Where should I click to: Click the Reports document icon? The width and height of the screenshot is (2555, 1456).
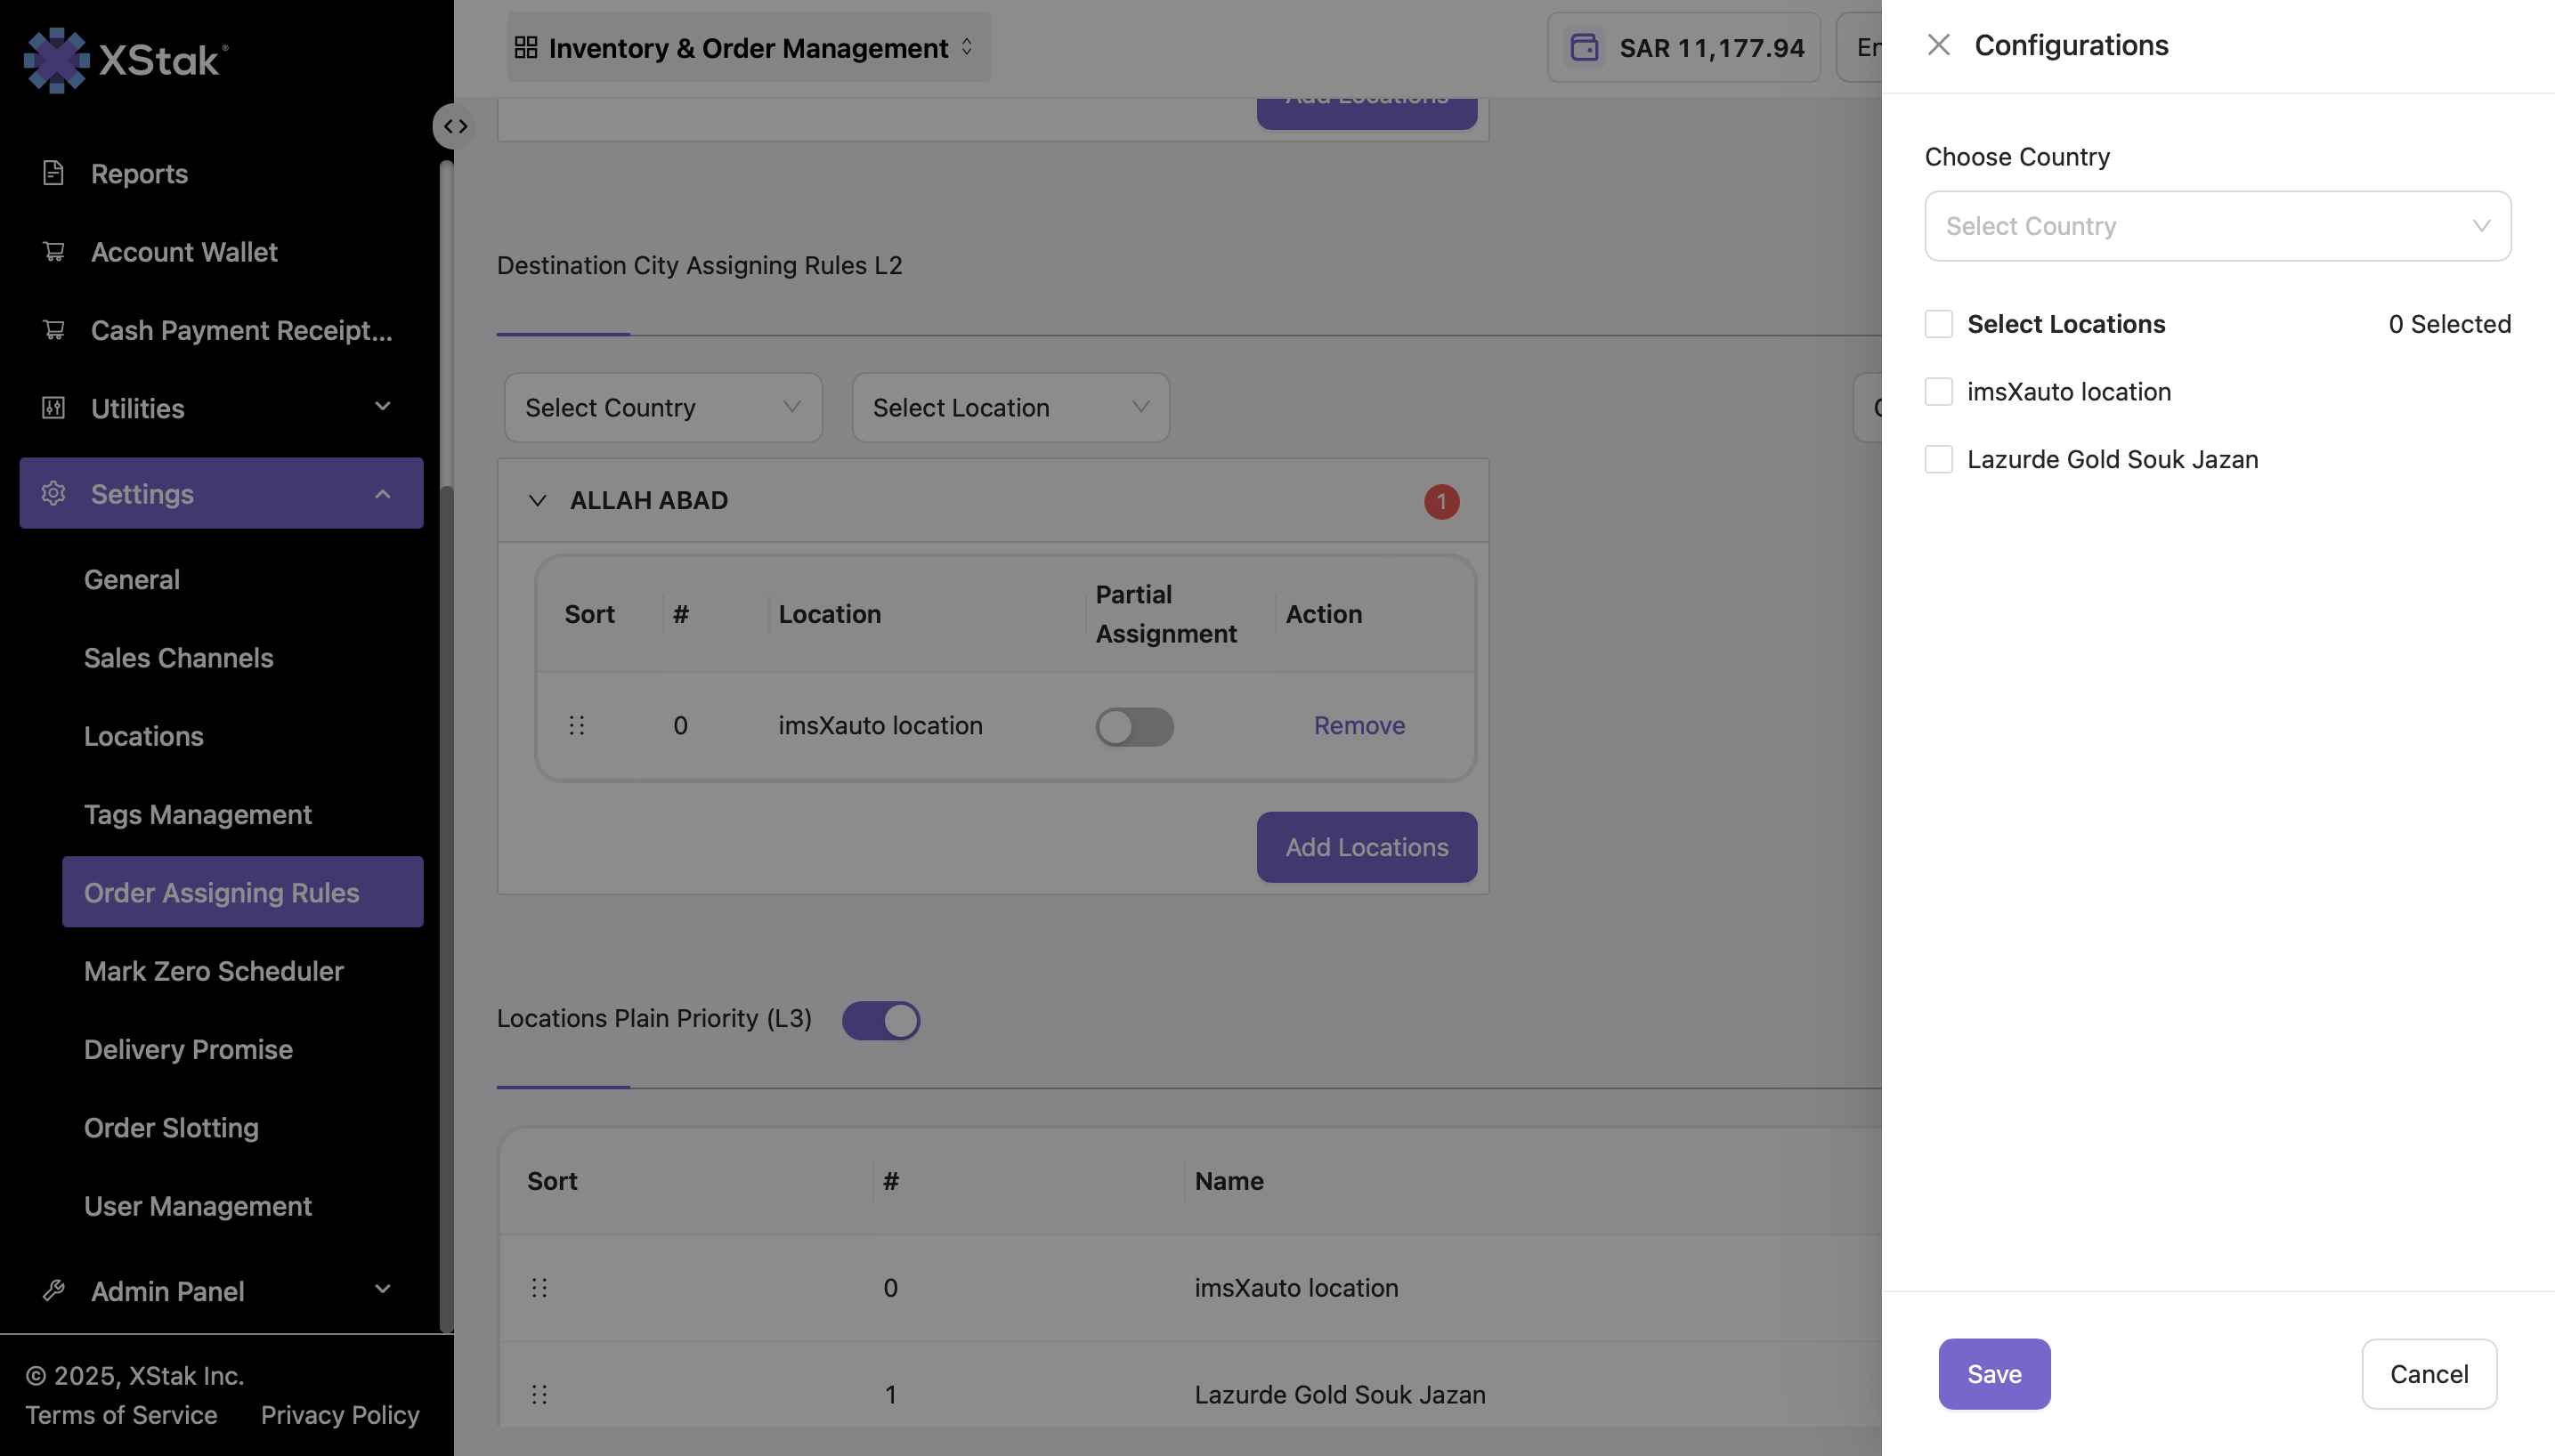click(x=54, y=173)
